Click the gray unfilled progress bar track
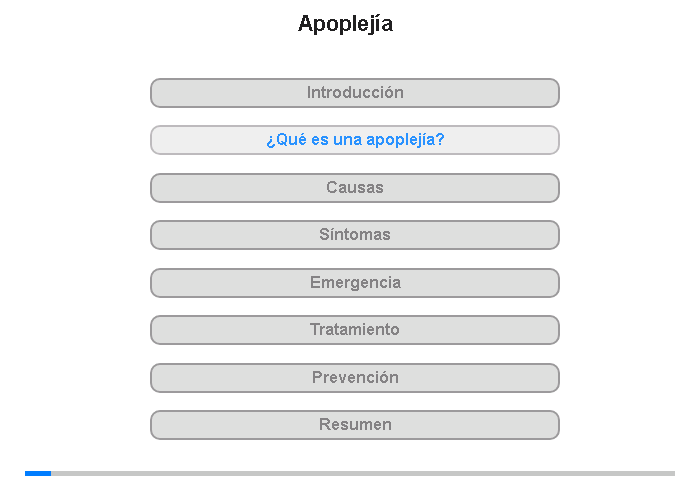The height and width of the screenshot is (480, 700). [363, 473]
